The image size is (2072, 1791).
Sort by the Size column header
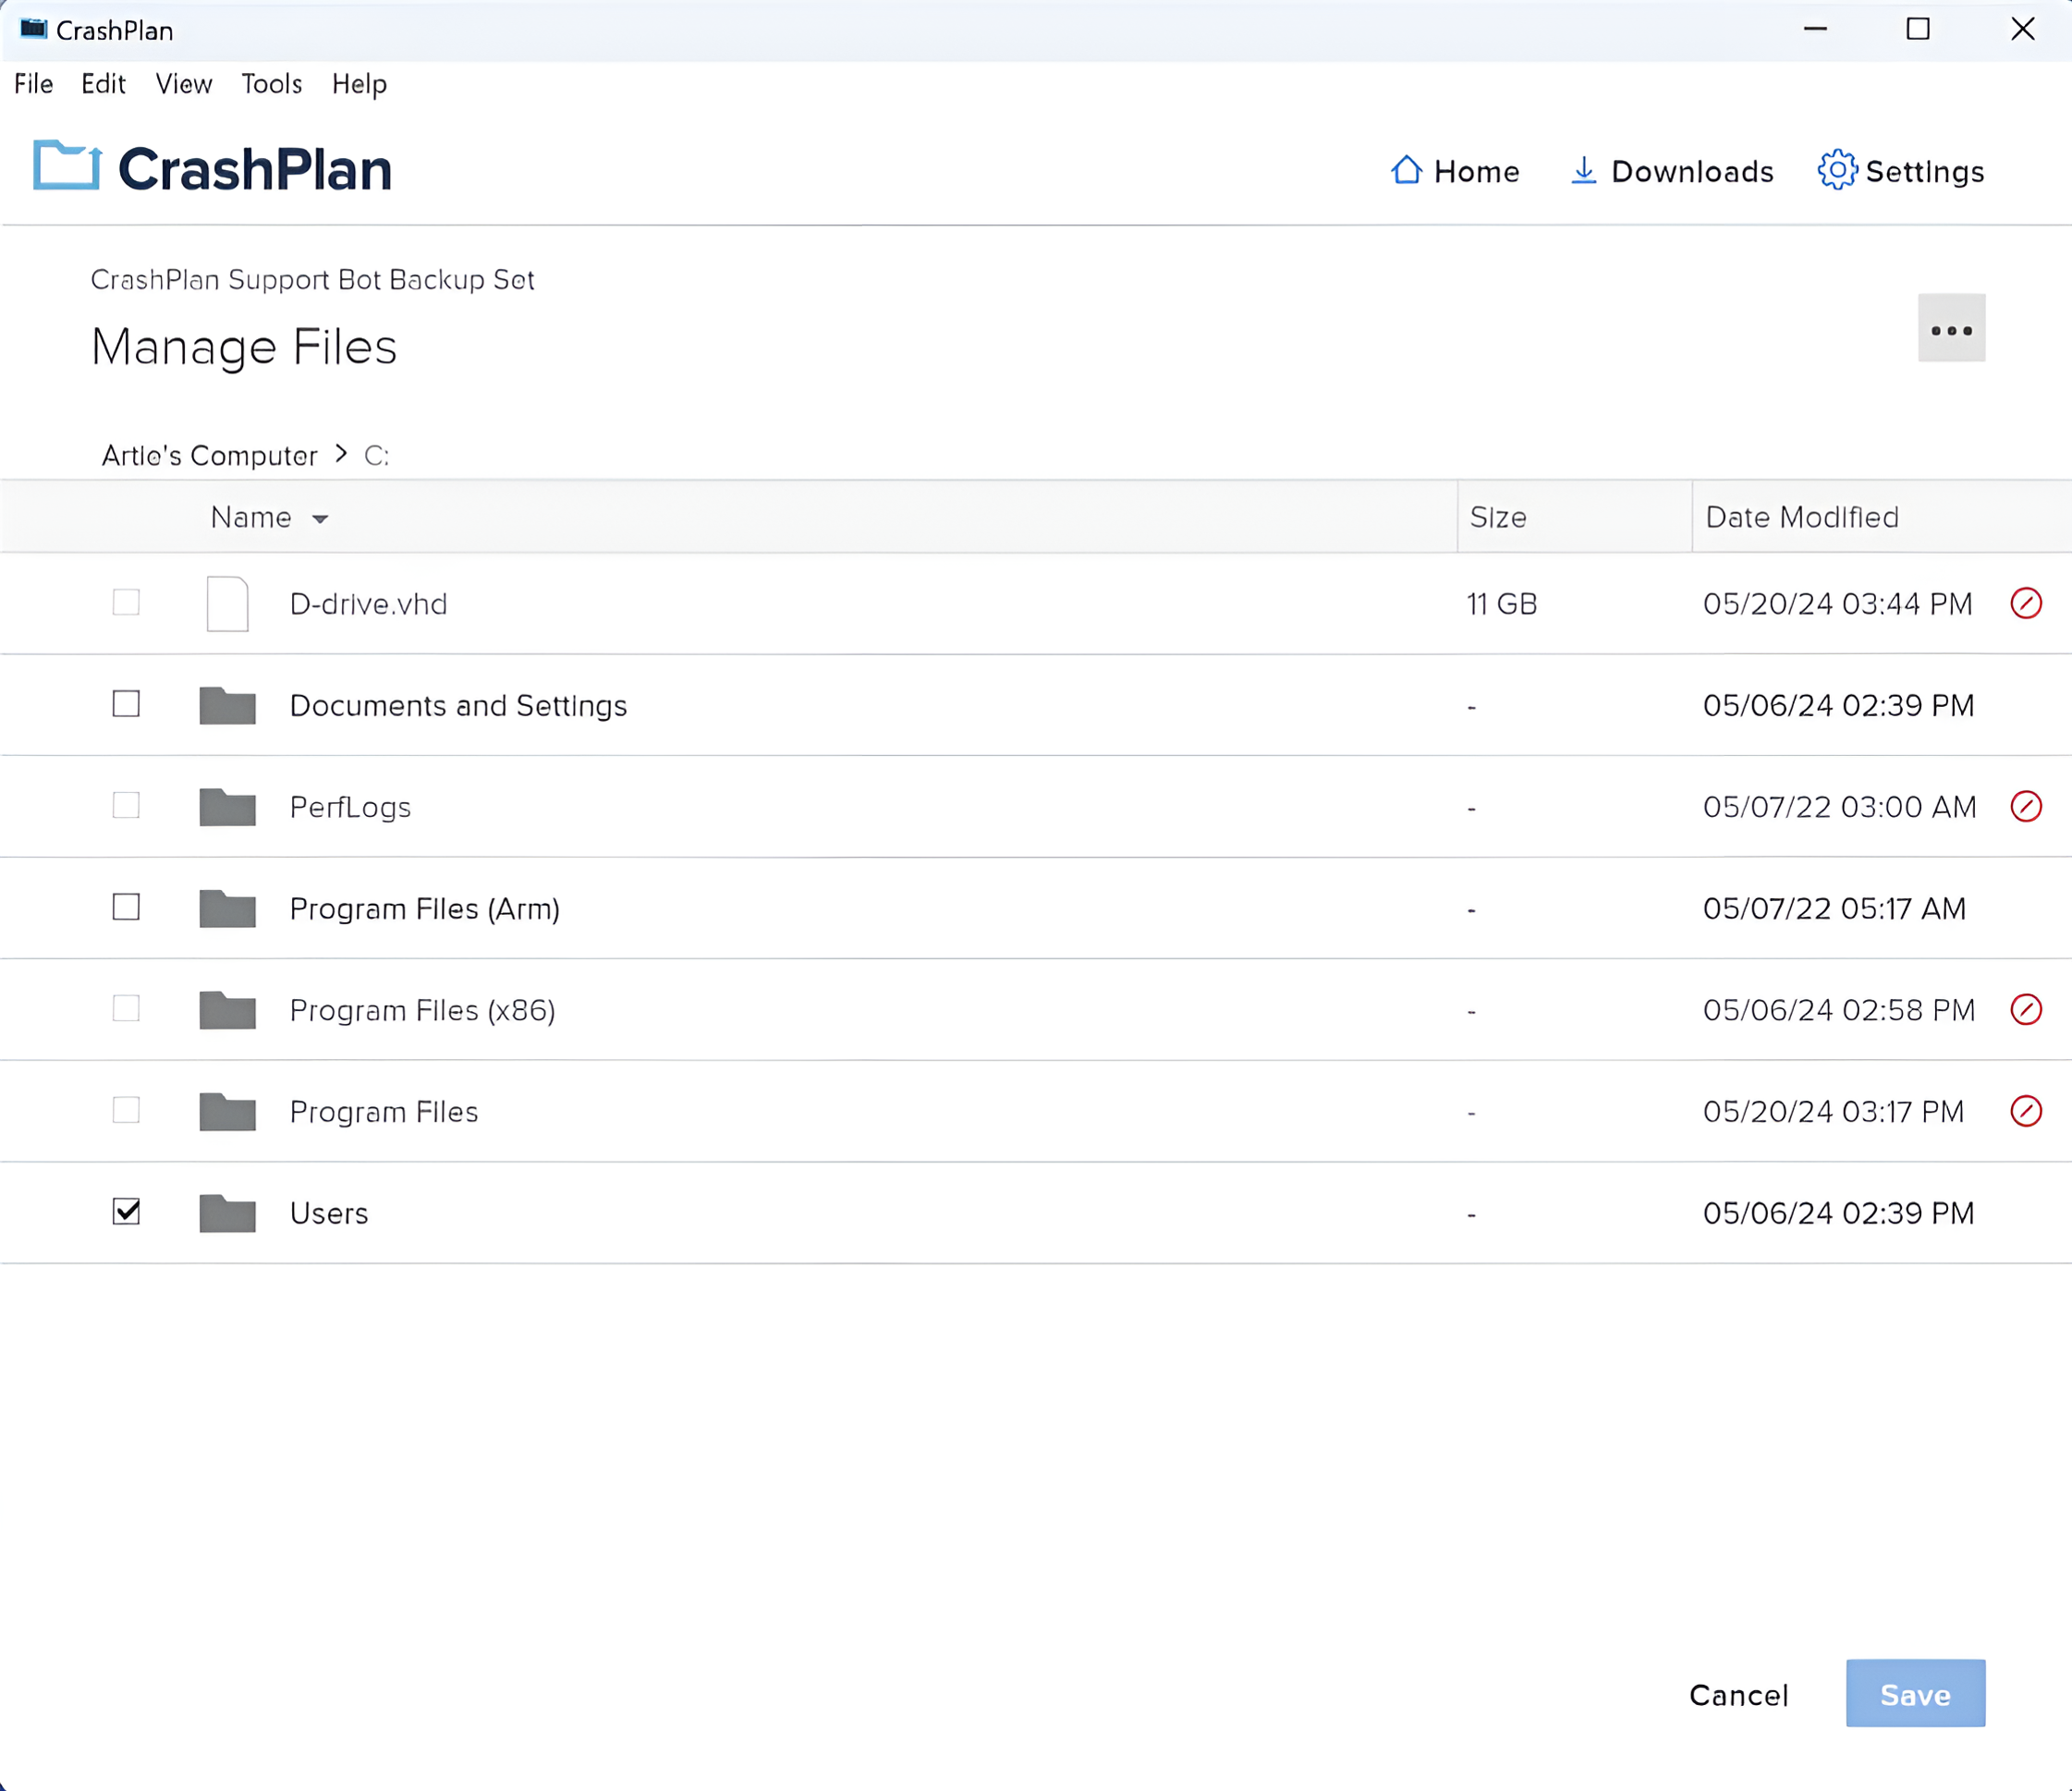pyautogui.click(x=1498, y=517)
